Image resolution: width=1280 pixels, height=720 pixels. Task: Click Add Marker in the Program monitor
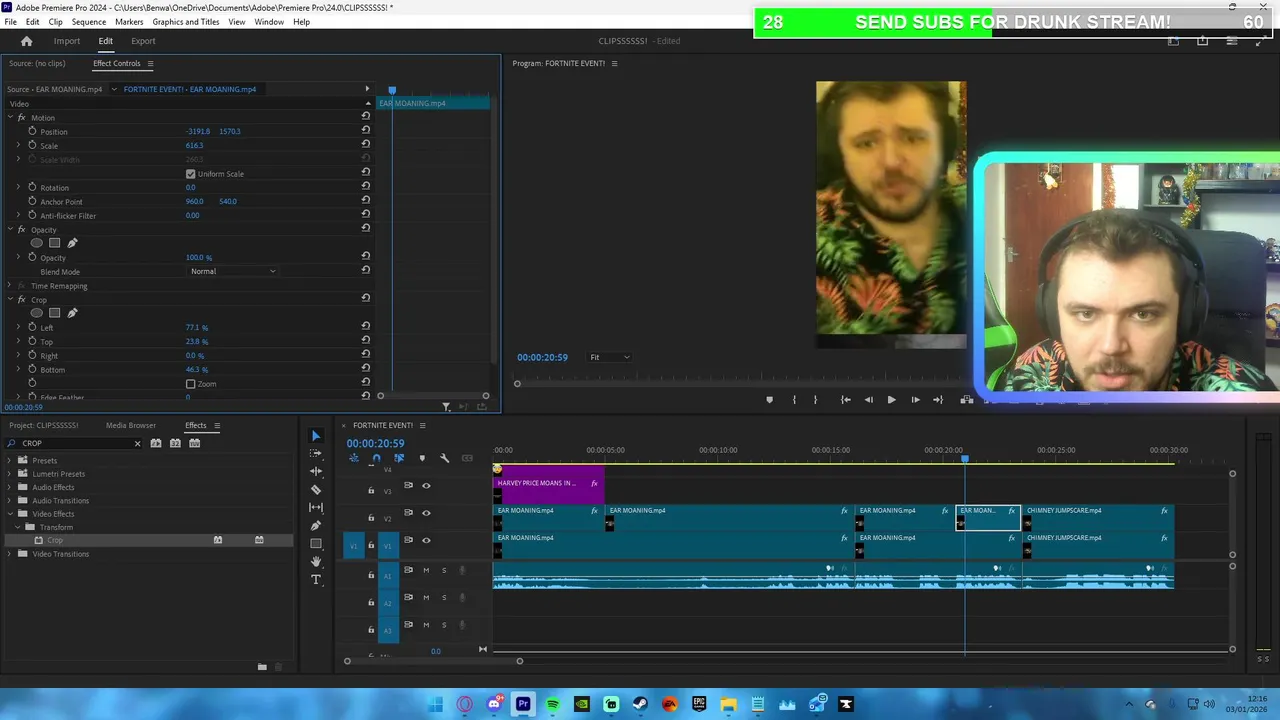[x=769, y=400]
